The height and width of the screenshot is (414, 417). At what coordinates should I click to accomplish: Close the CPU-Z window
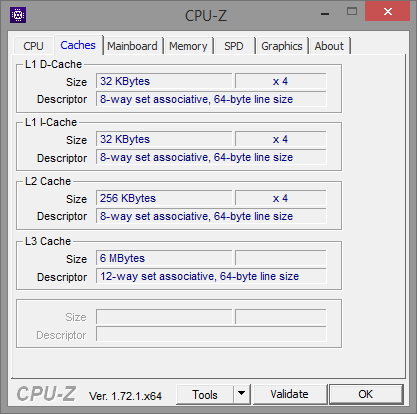coord(388,11)
